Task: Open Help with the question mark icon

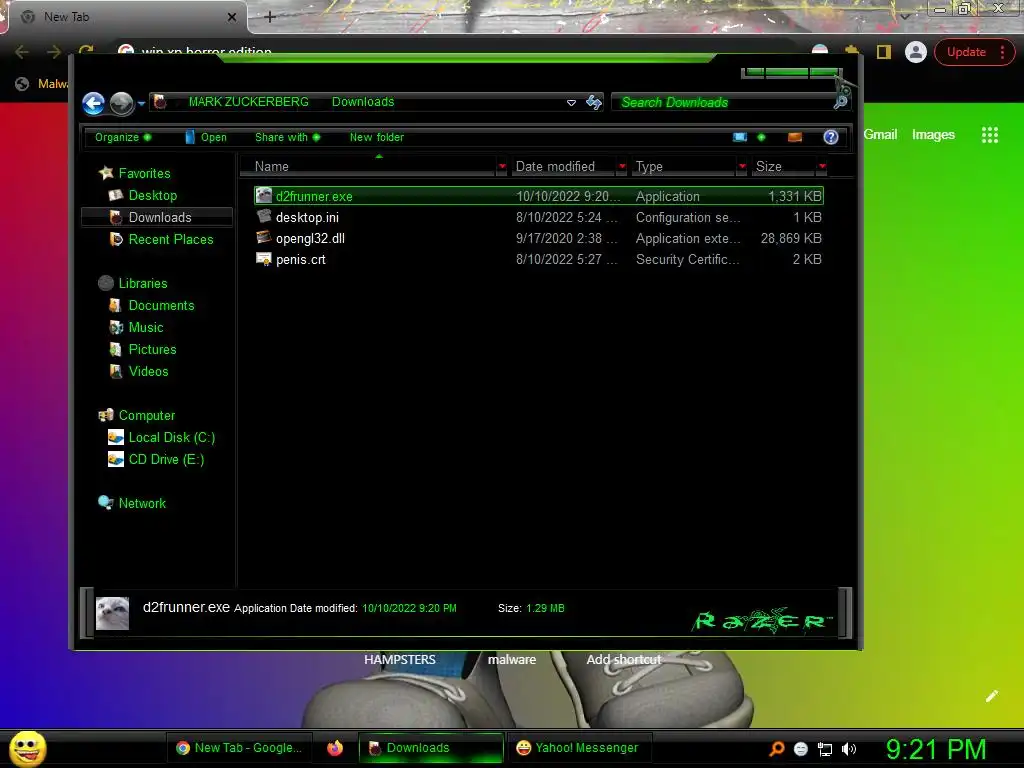Action: click(831, 137)
